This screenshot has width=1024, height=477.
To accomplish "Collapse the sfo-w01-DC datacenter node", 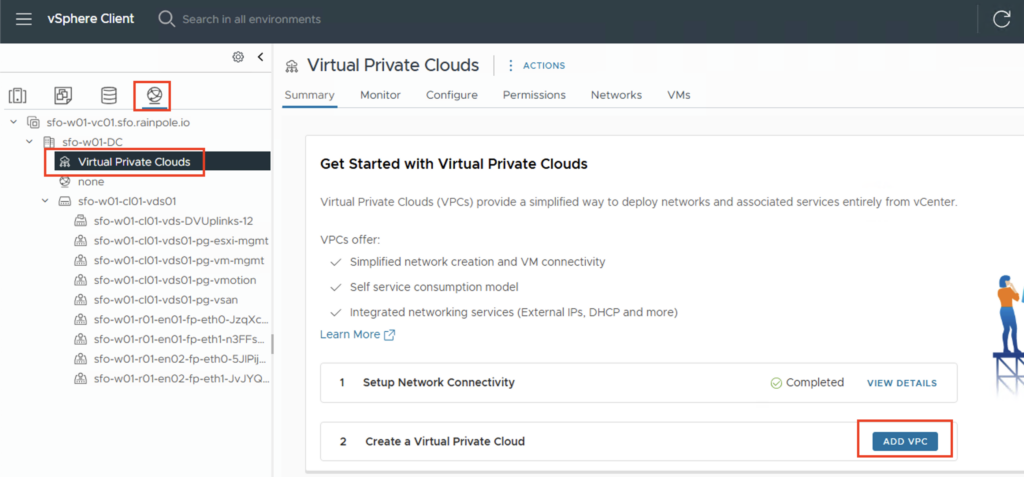I will tap(29, 142).
